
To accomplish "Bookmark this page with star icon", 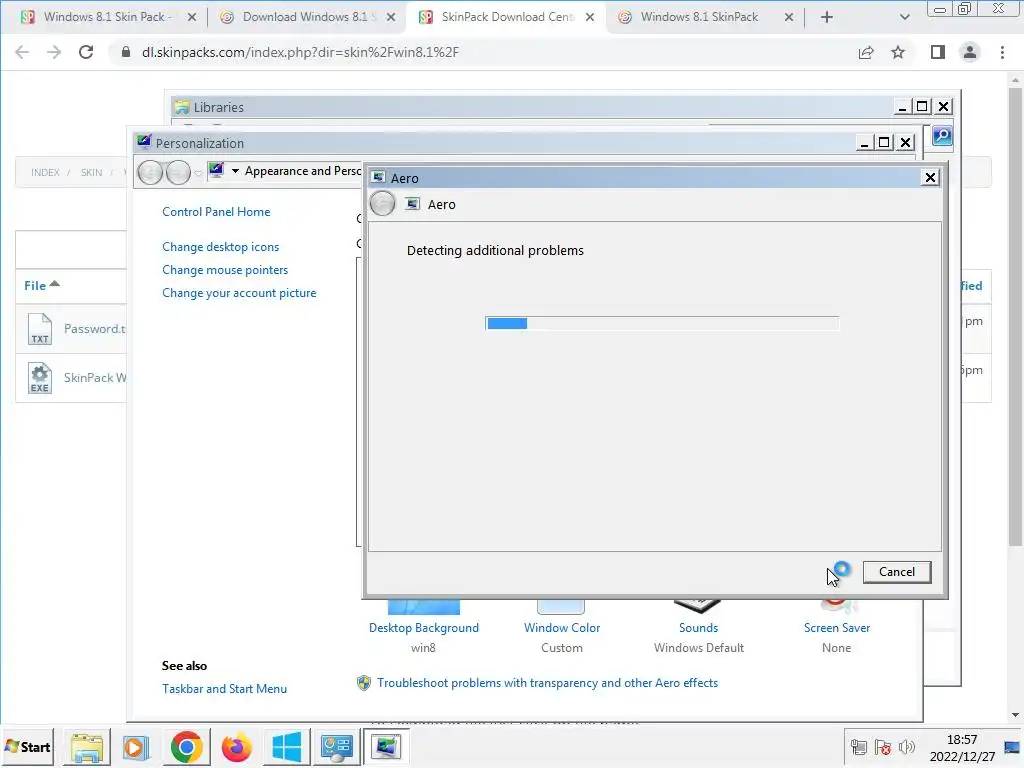I will pos(898,52).
